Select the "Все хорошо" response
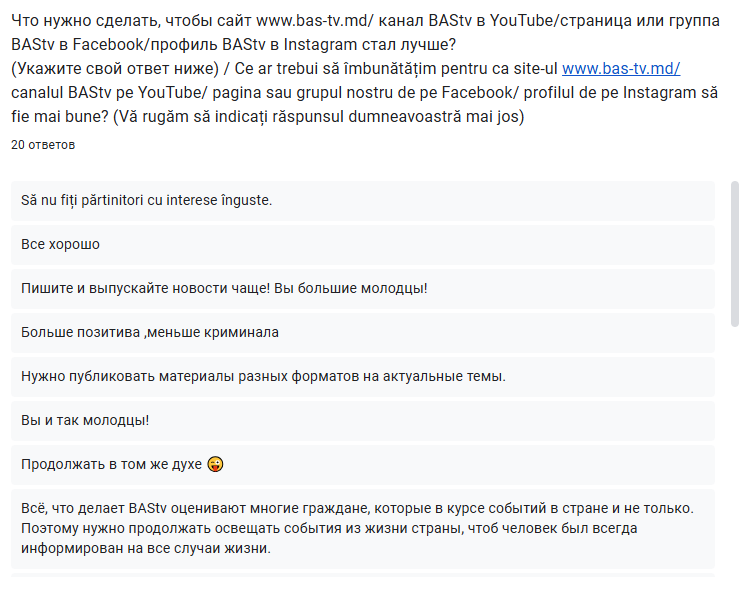Image resolution: width=748 pixels, height=591 pixels. 61,244
